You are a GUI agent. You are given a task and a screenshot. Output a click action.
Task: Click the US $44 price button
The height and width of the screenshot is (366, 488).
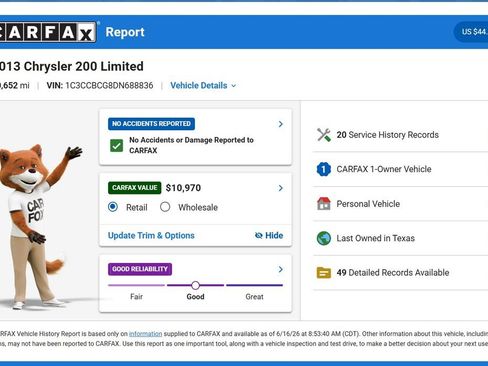point(471,32)
